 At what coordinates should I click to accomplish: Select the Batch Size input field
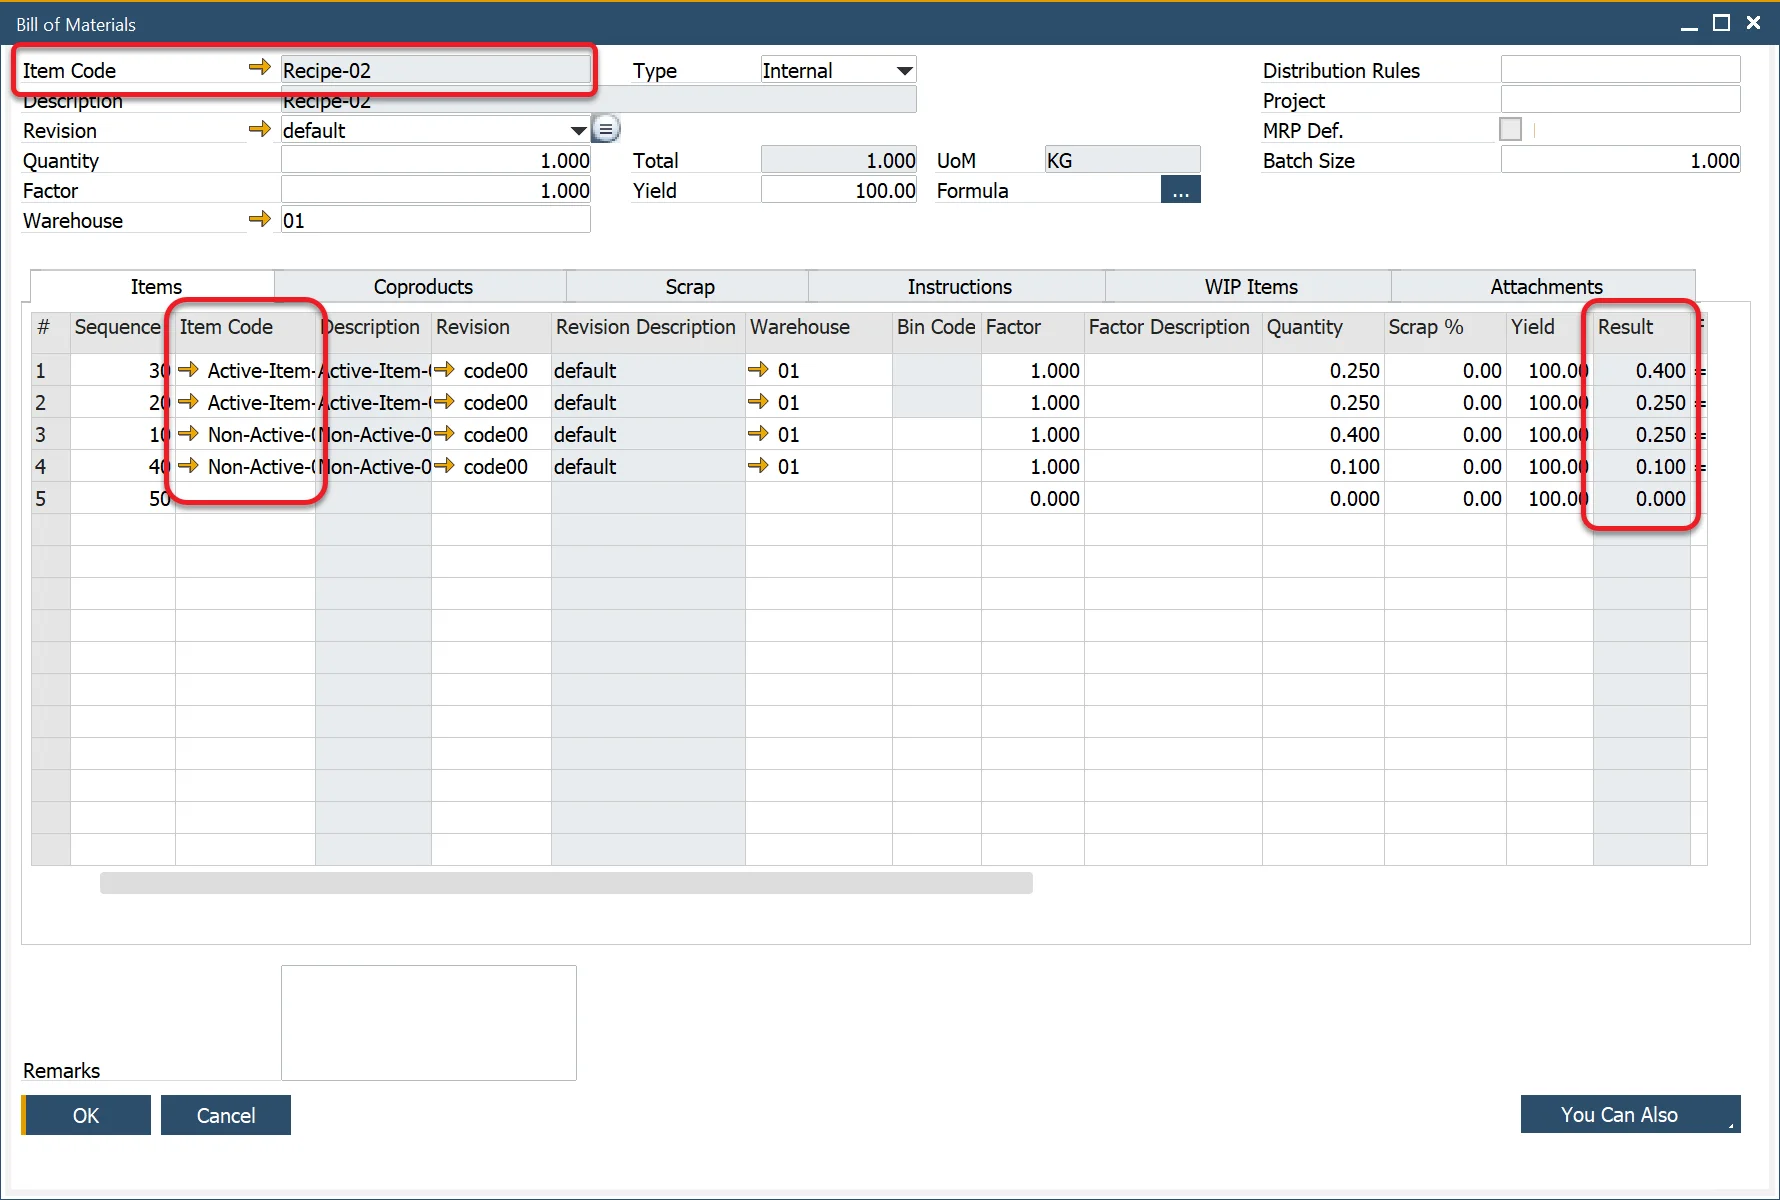(x=1620, y=160)
